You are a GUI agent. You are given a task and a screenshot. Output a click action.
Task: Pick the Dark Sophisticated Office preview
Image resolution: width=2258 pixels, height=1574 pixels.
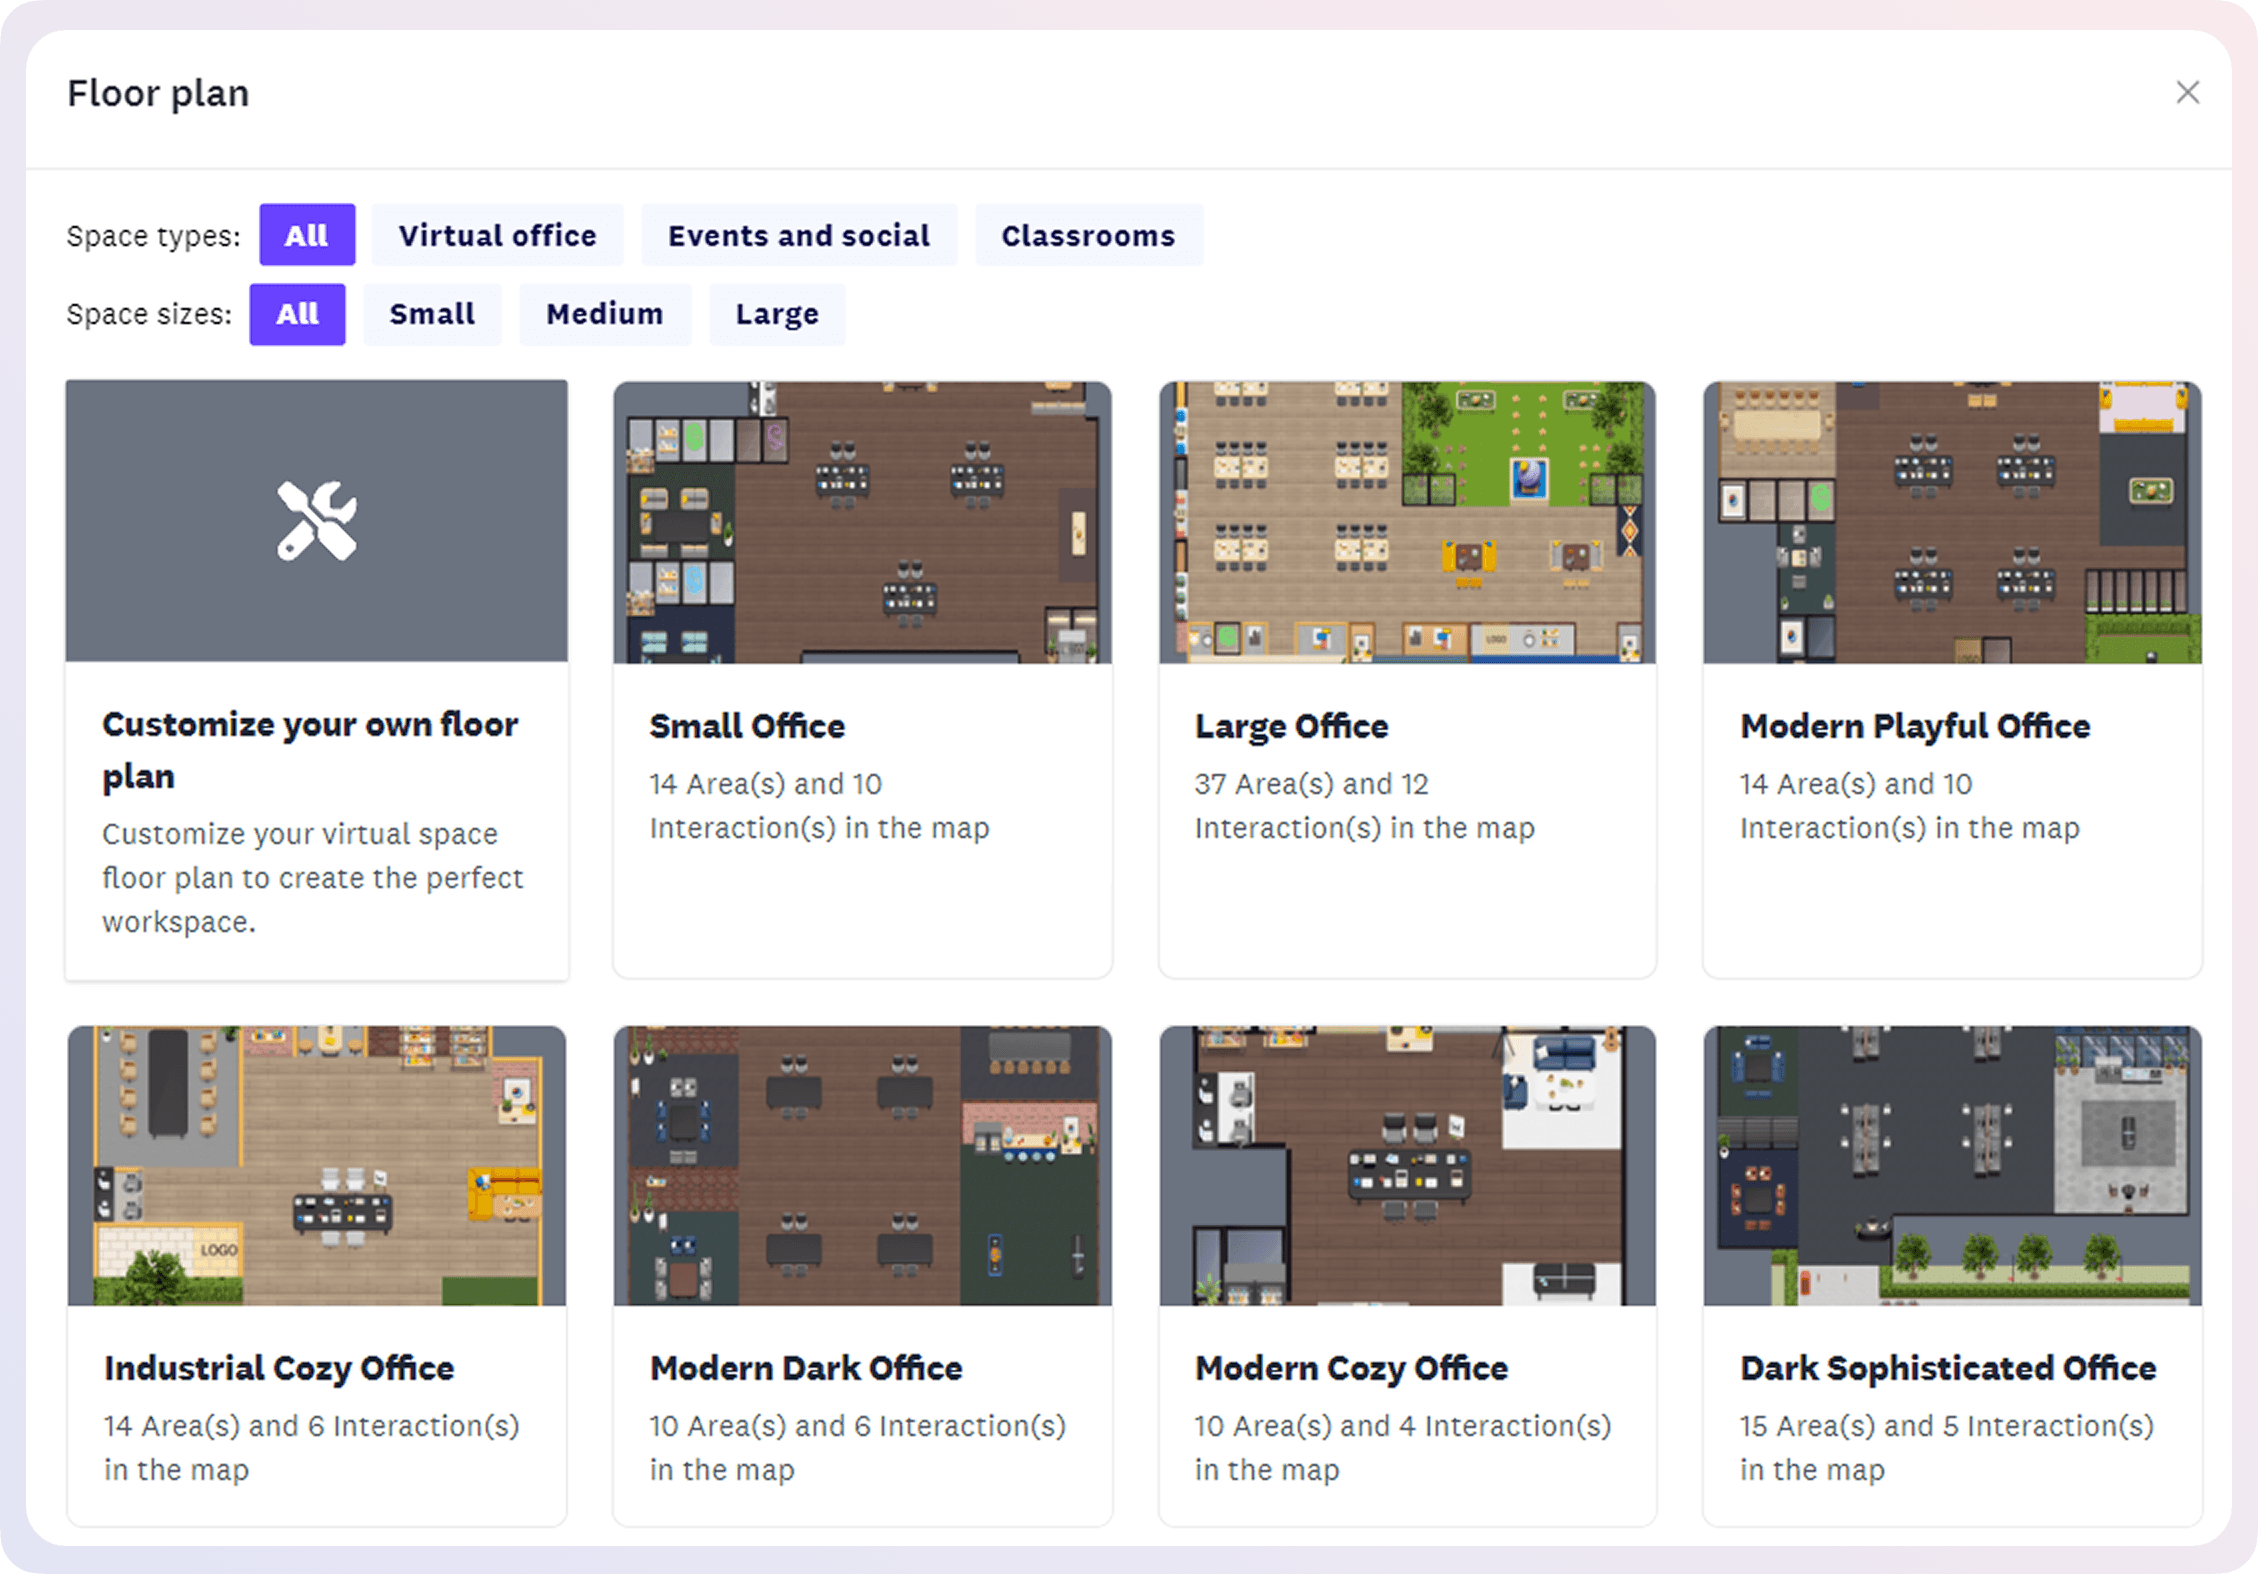pyautogui.click(x=1952, y=1165)
